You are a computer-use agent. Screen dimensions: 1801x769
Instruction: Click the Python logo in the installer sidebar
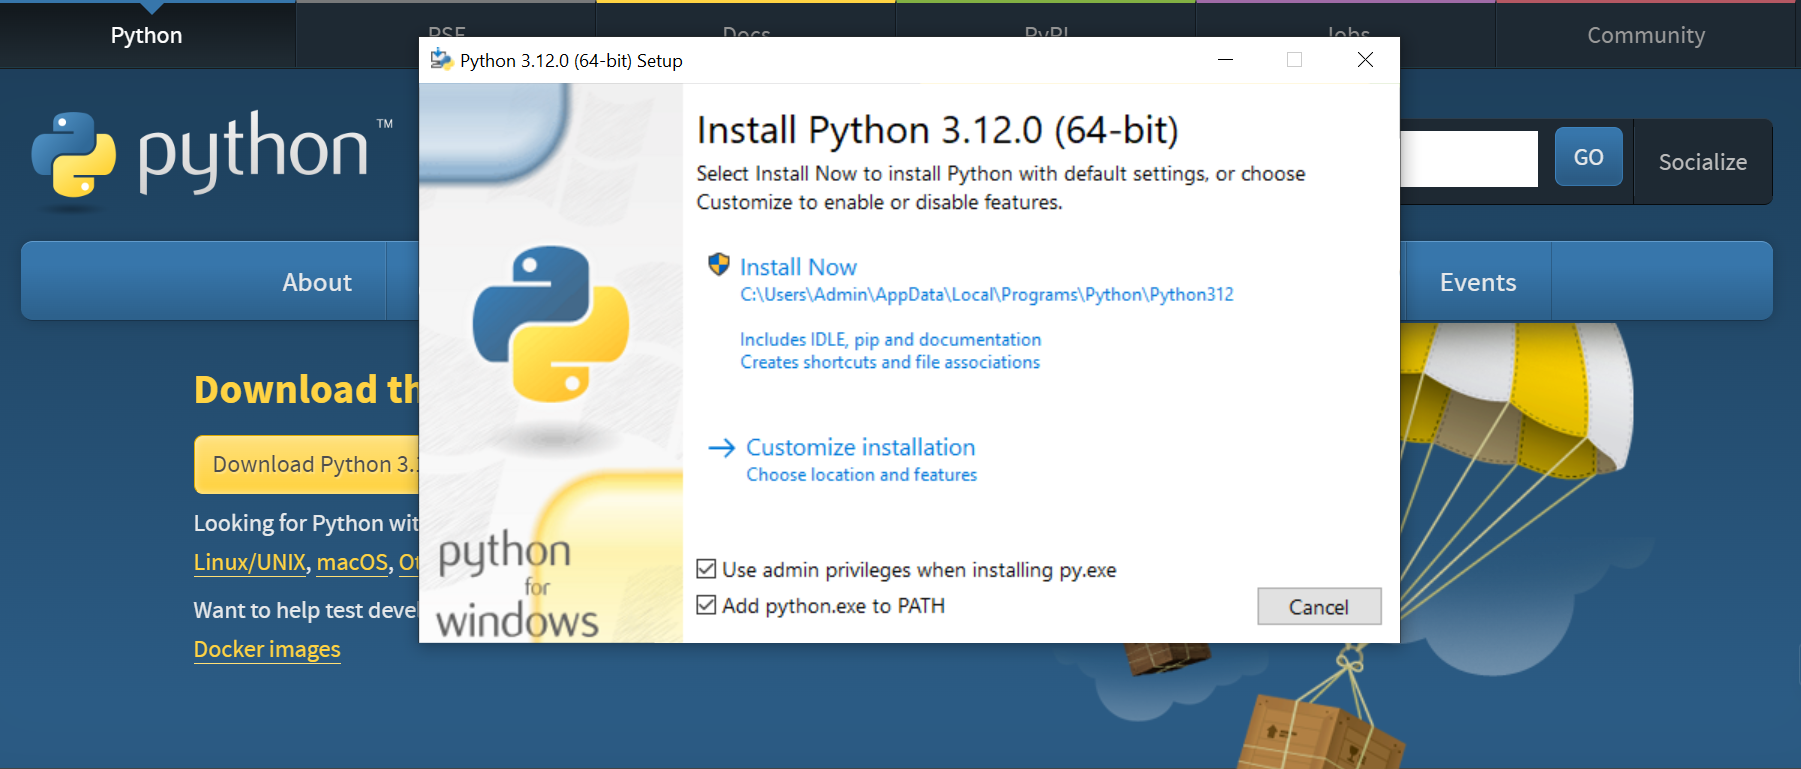pos(551,323)
